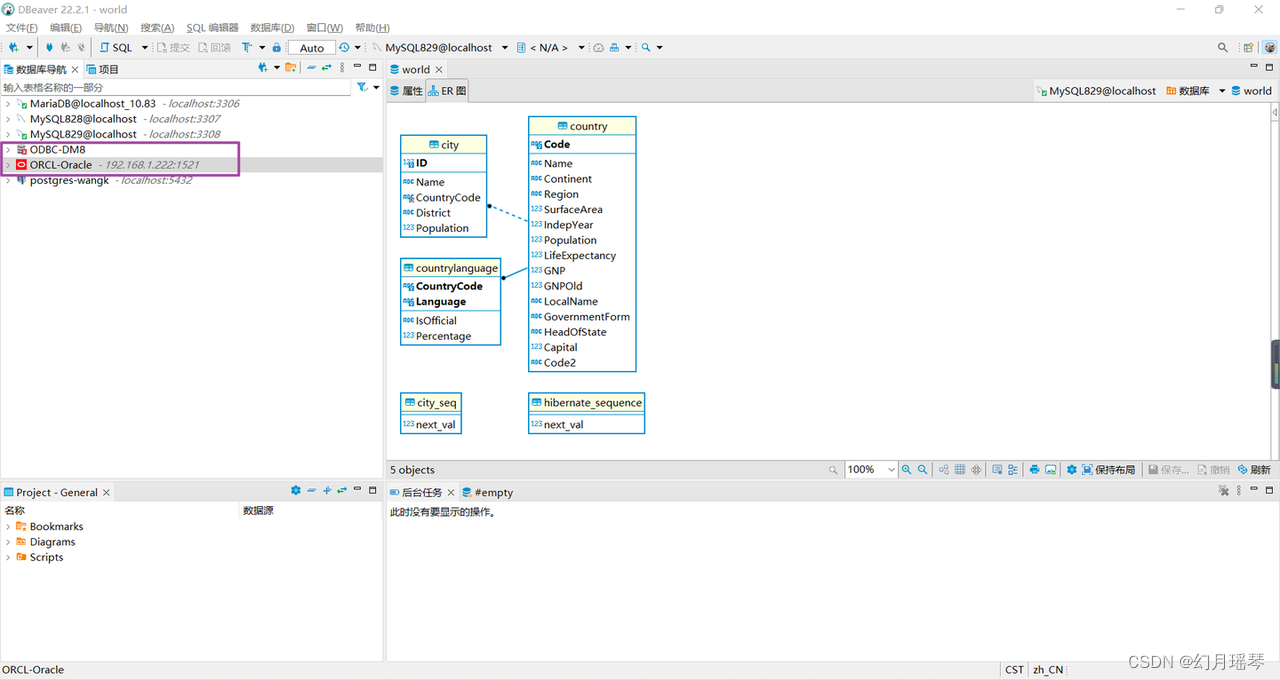The width and height of the screenshot is (1280, 680).
Task: Select the country table header in diagram
Action: (x=582, y=126)
